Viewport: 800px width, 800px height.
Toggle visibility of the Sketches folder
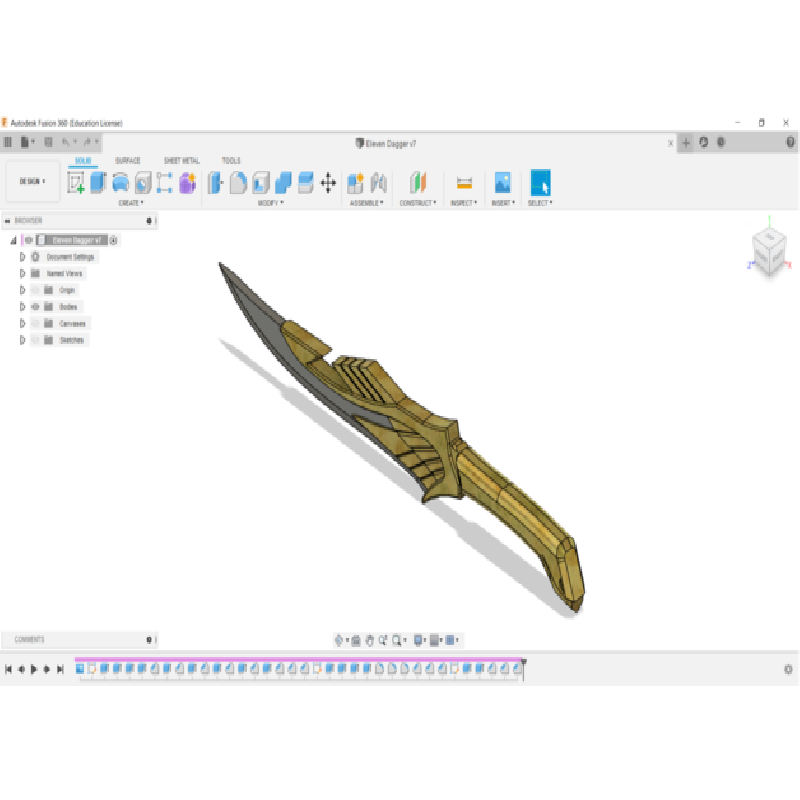pos(35,340)
